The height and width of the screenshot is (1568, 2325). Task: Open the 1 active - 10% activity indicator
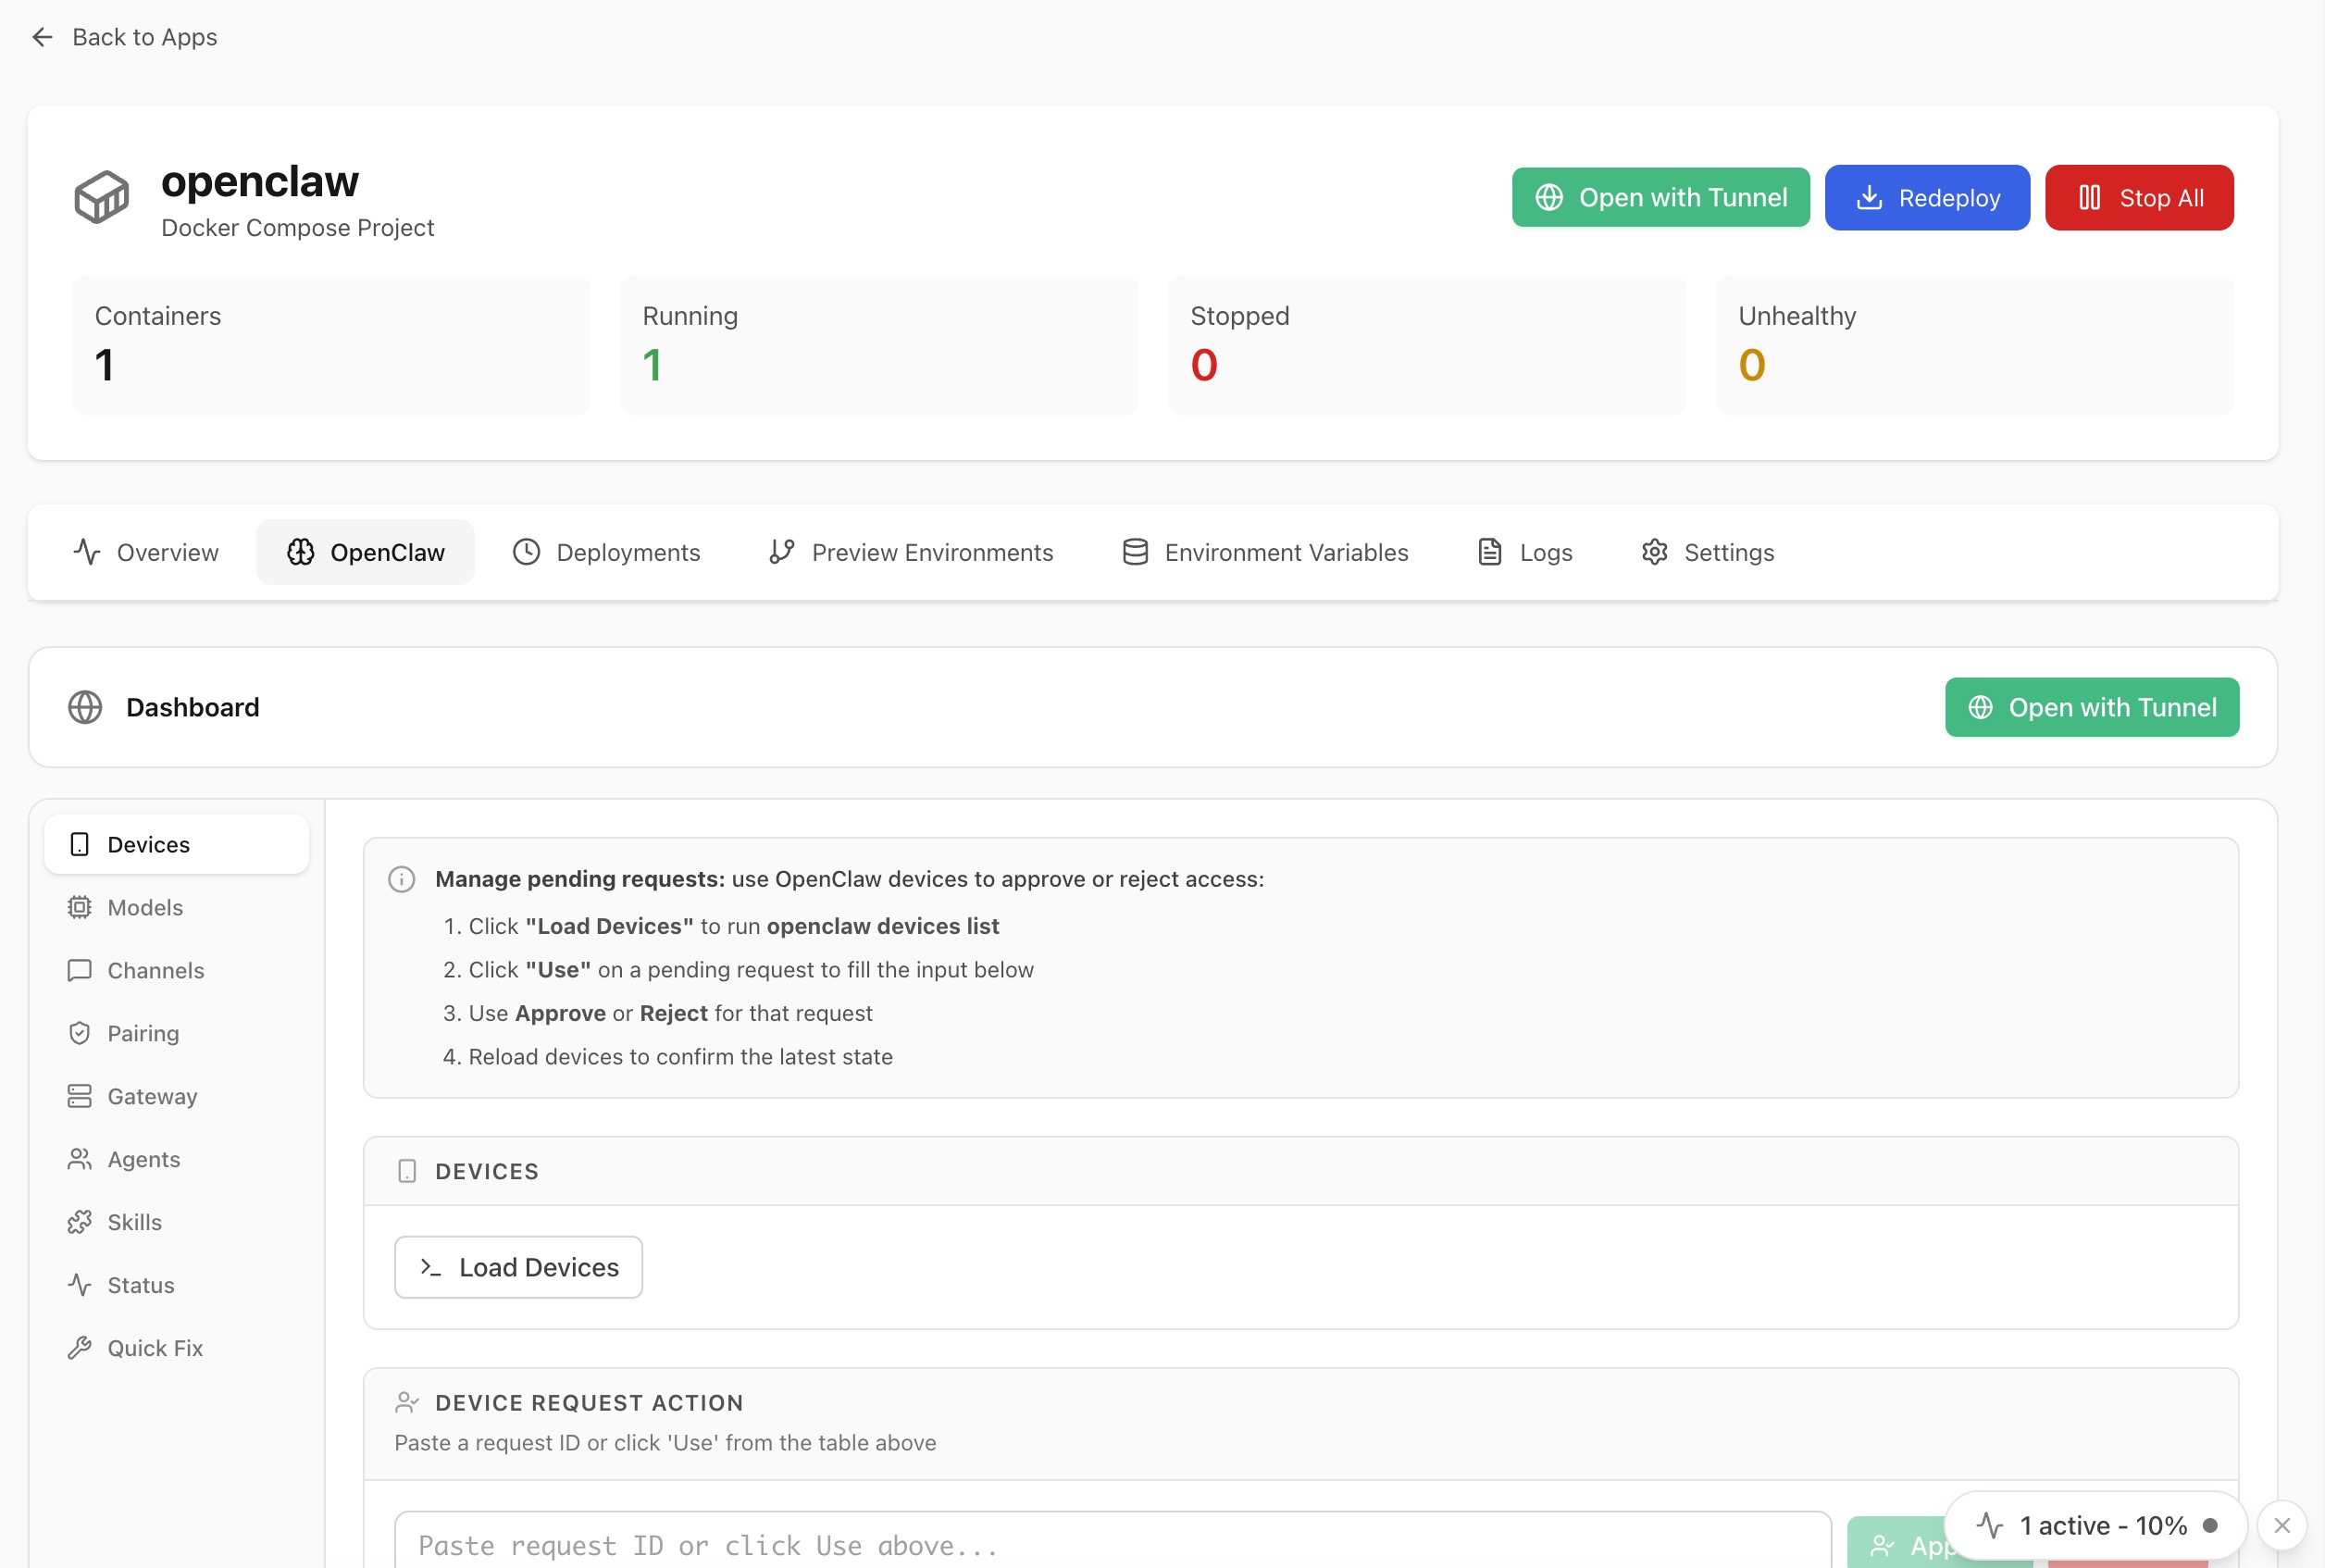[x=2095, y=1525]
